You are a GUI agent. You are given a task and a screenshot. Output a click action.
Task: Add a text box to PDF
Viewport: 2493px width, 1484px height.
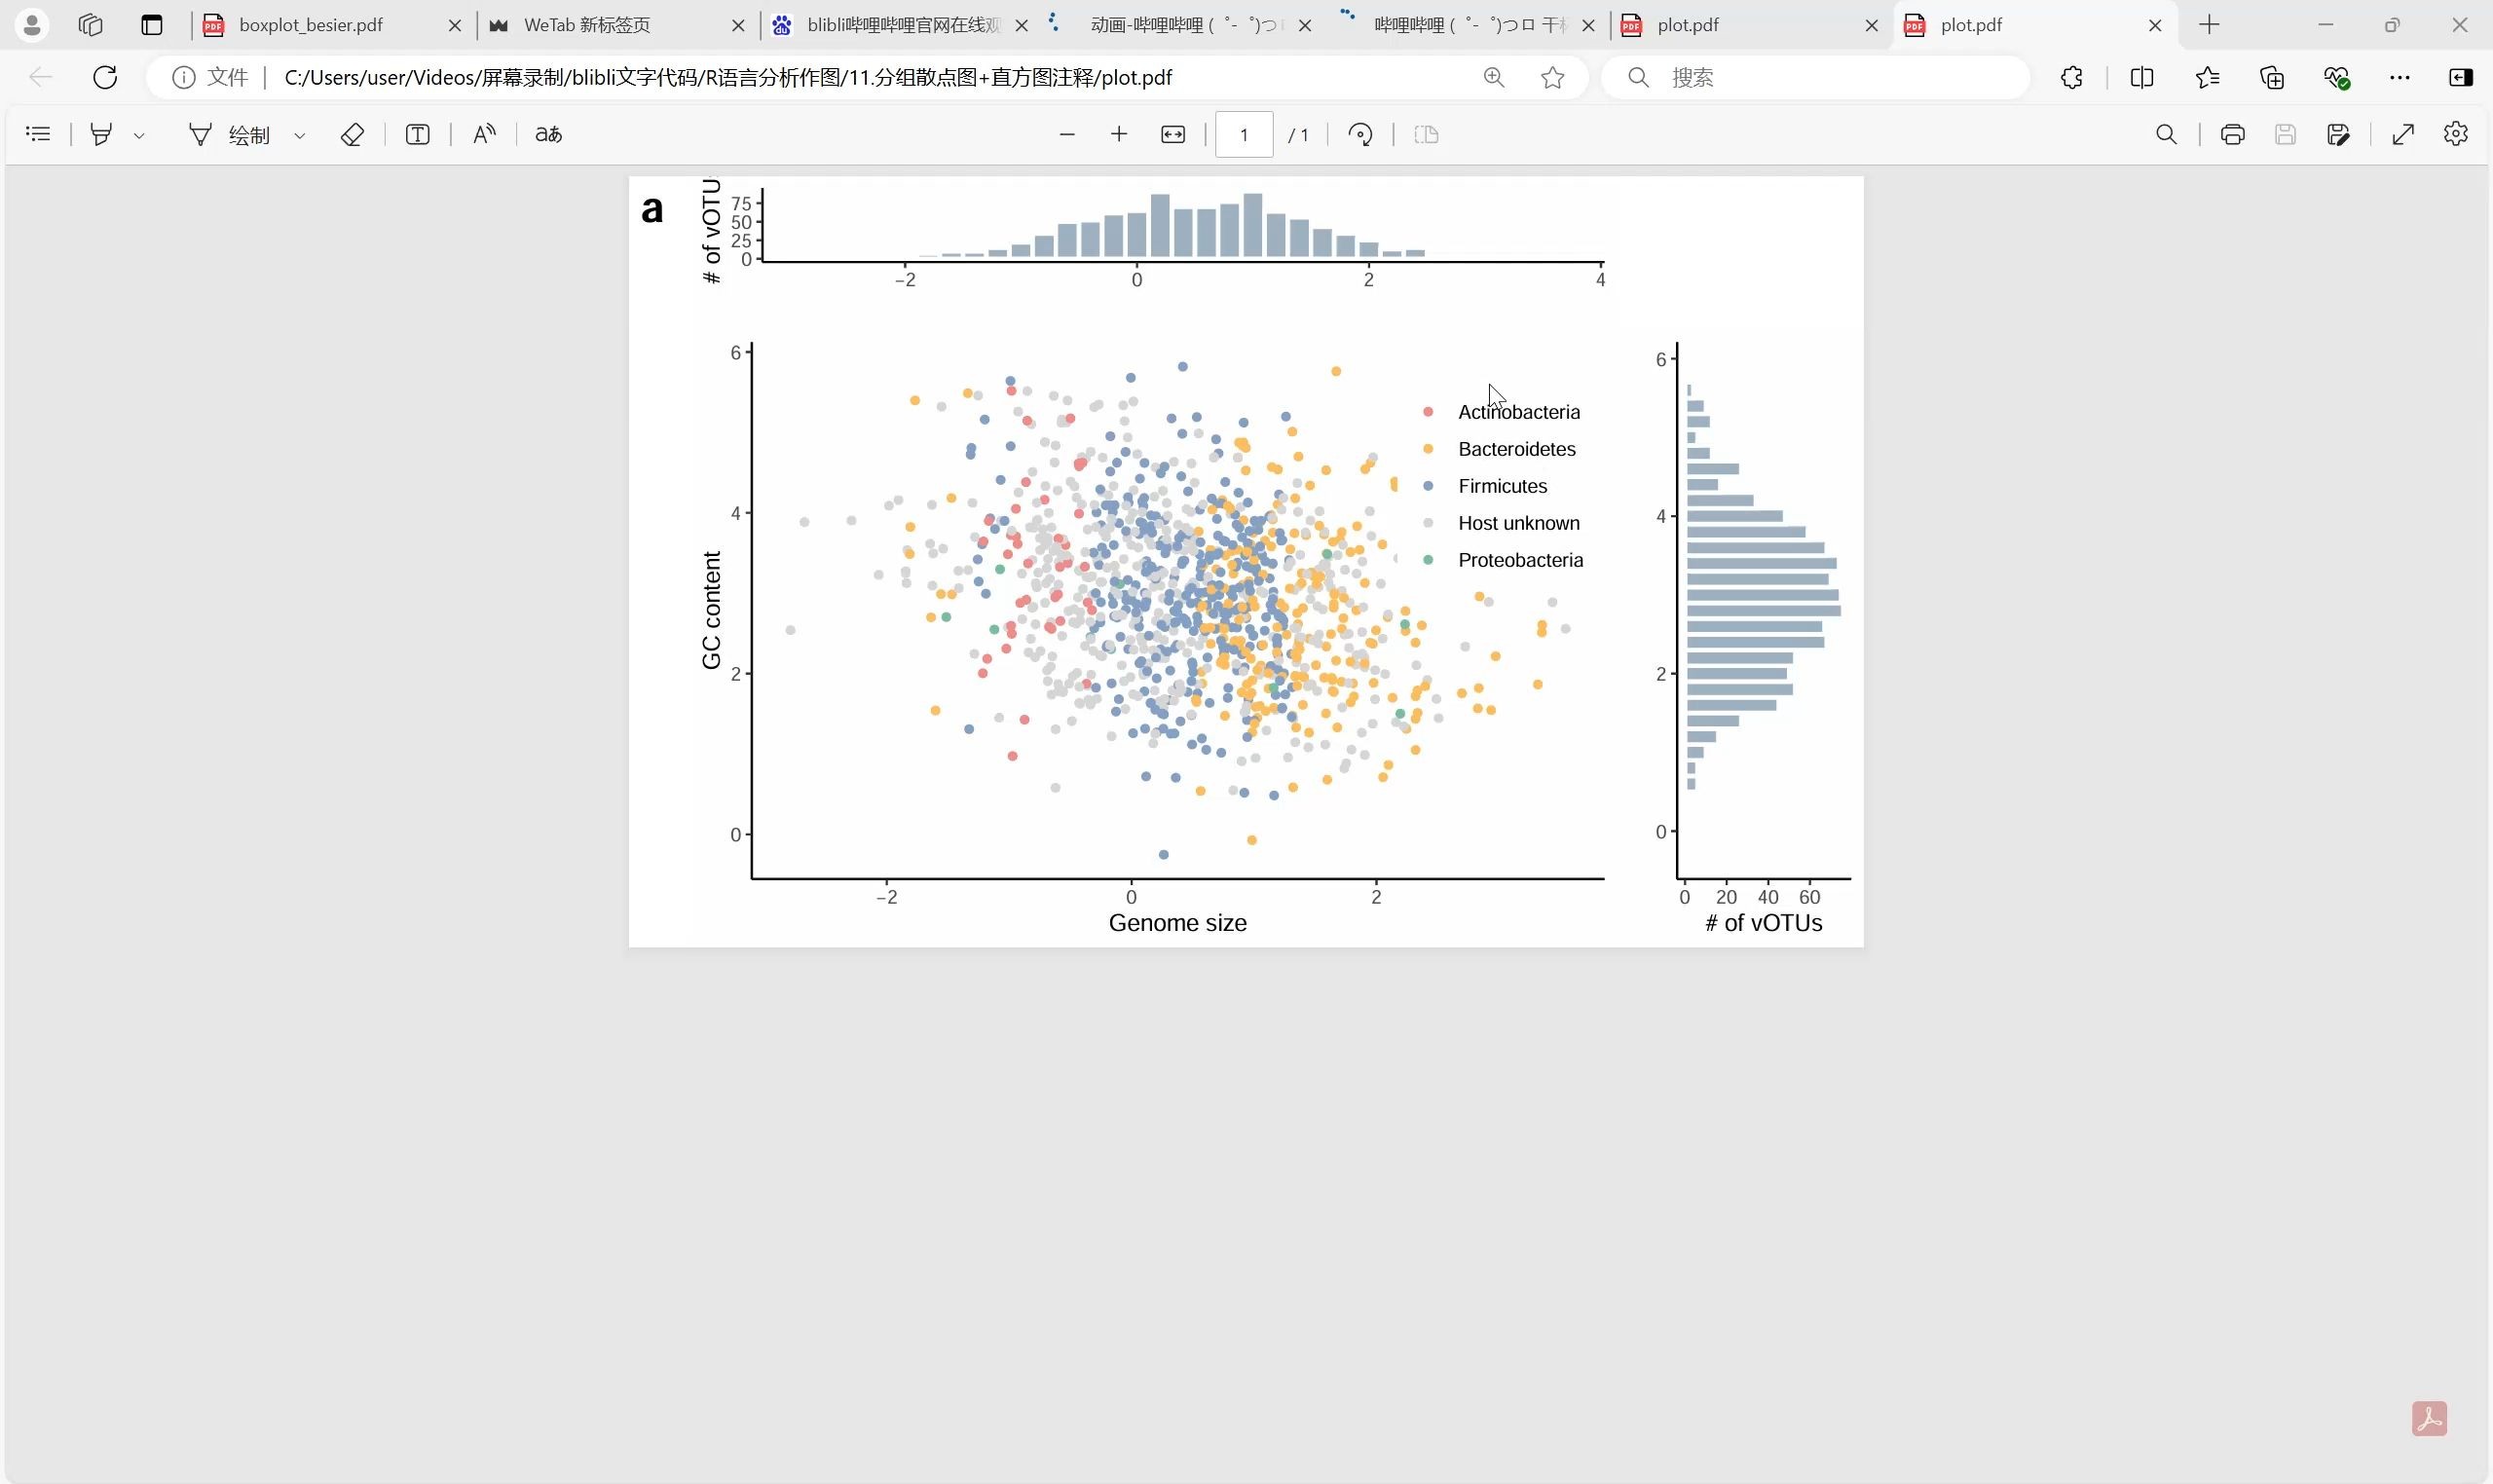[x=418, y=134]
